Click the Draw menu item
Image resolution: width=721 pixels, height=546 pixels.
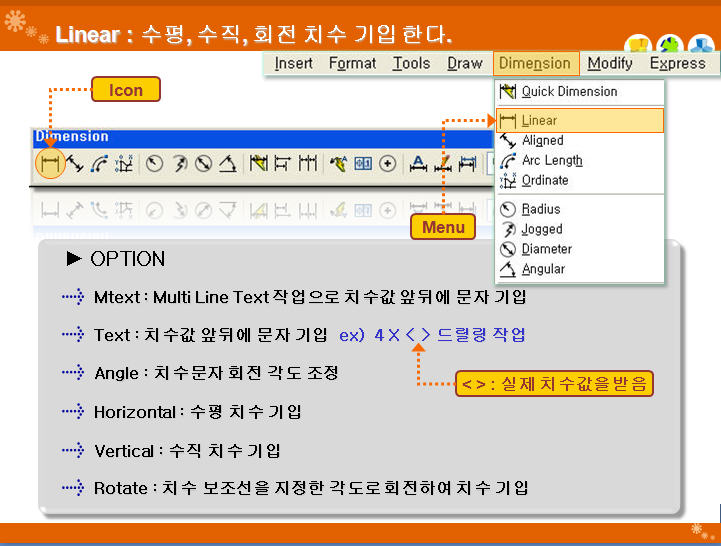click(x=464, y=63)
